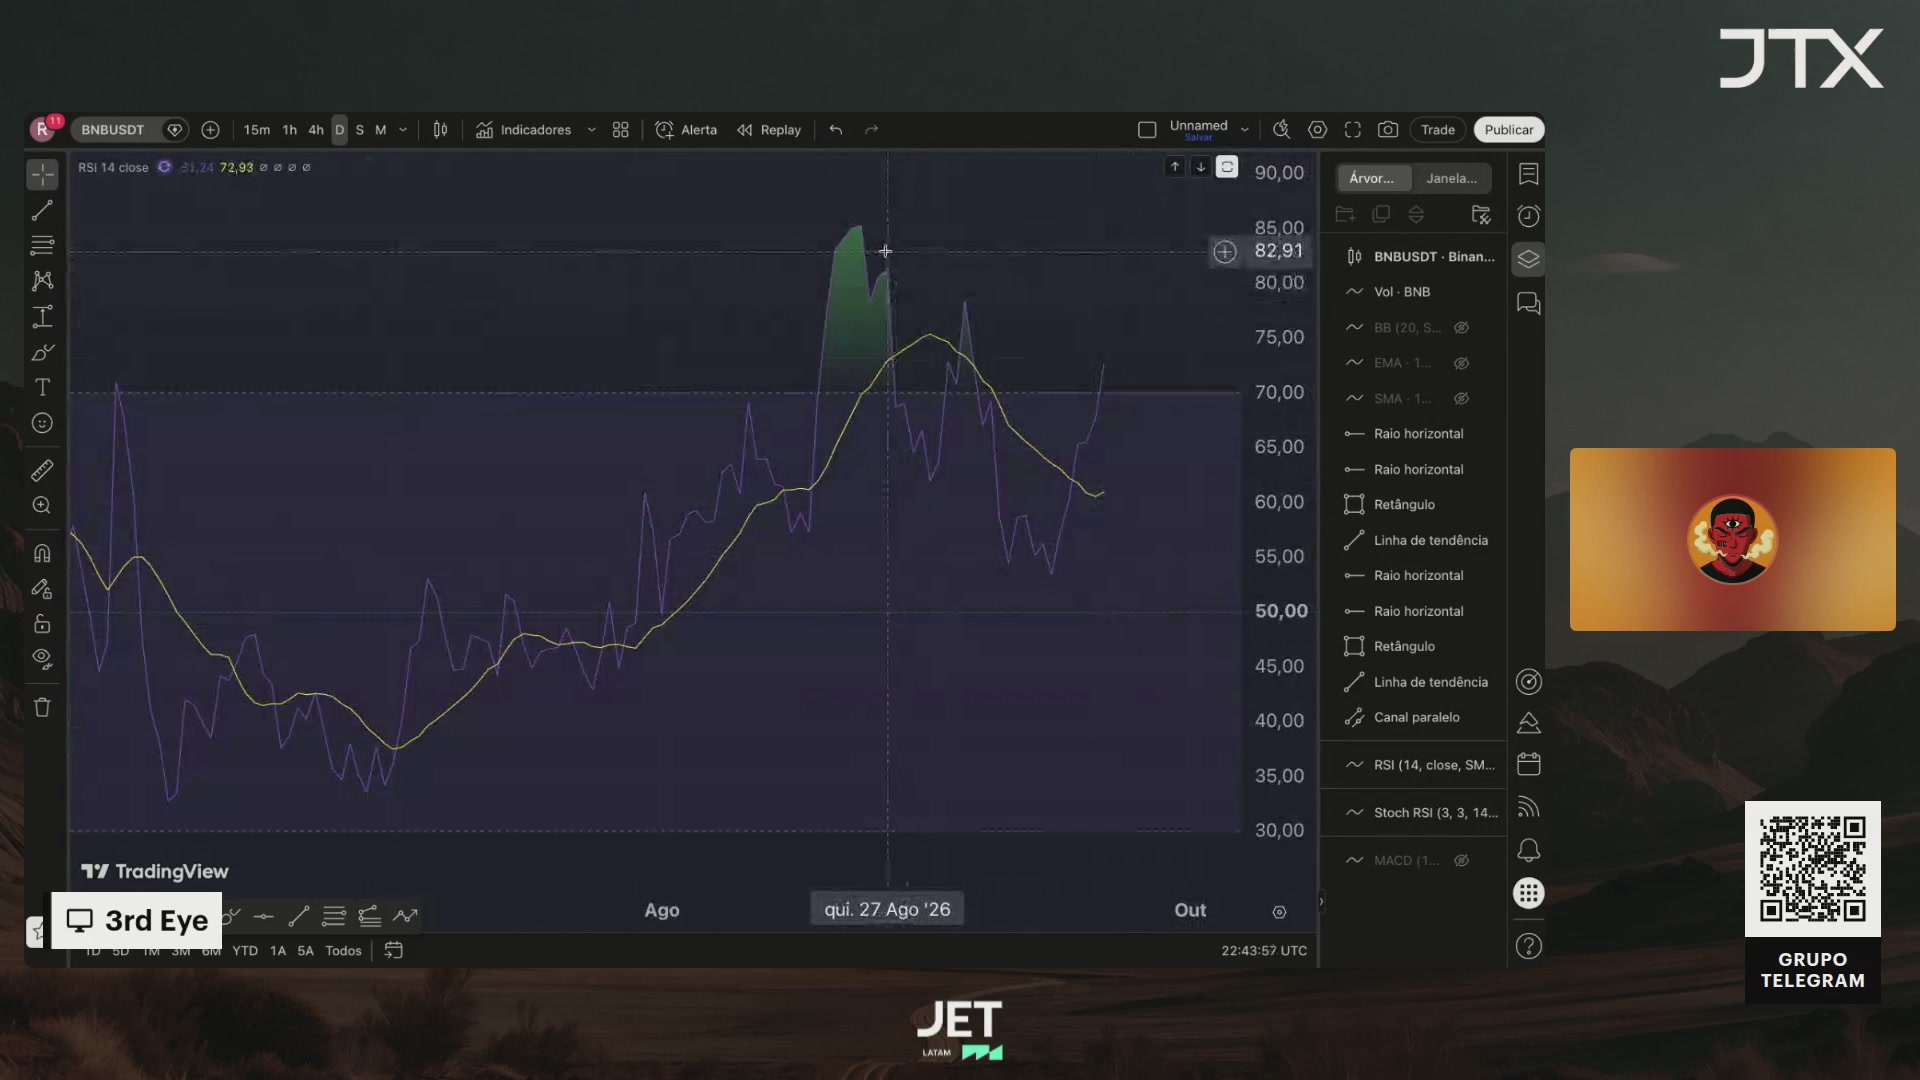Expand the indicators favorites dropdown arrow
Viewport: 1920px width, 1080px height.
(x=591, y=130)
